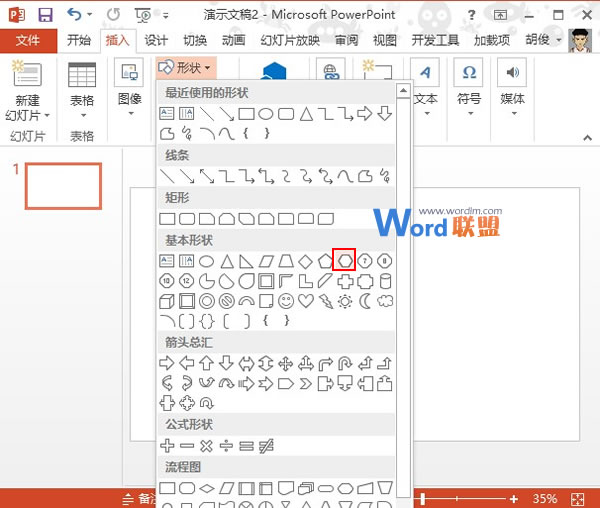Select the parallelogram basic shape

point(266,261)
